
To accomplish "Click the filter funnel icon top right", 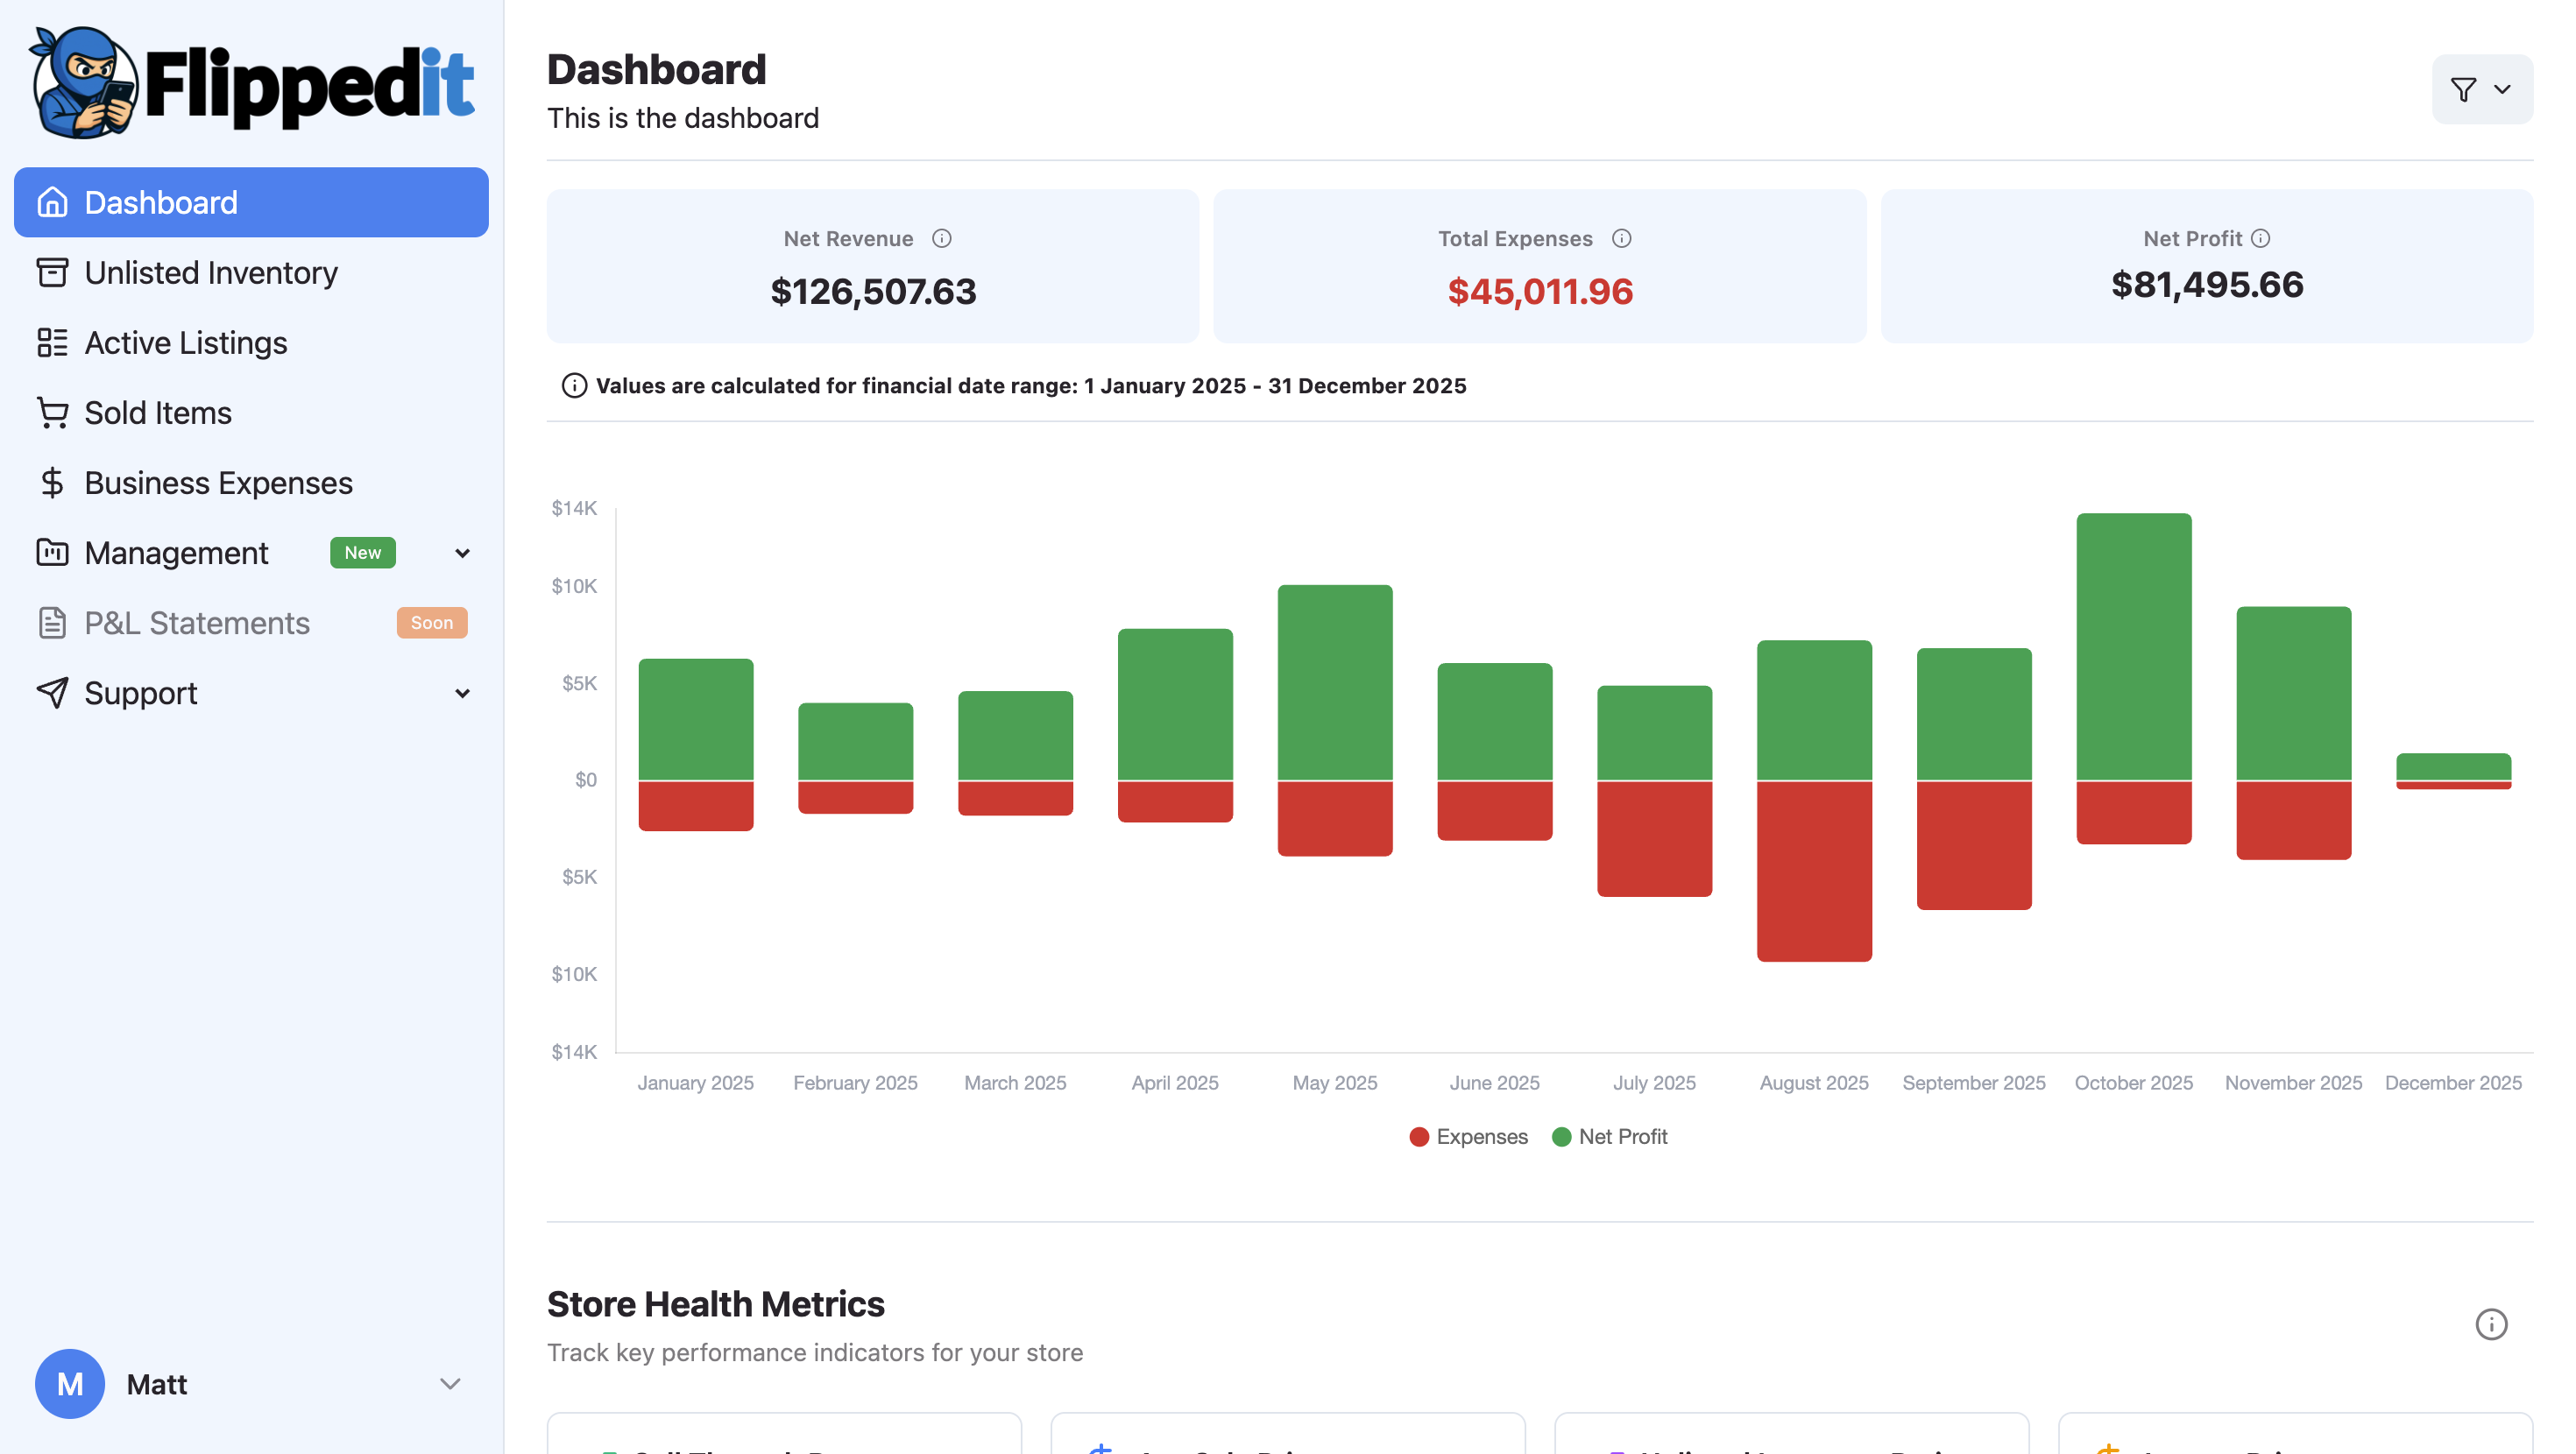I will [2463, 89].
